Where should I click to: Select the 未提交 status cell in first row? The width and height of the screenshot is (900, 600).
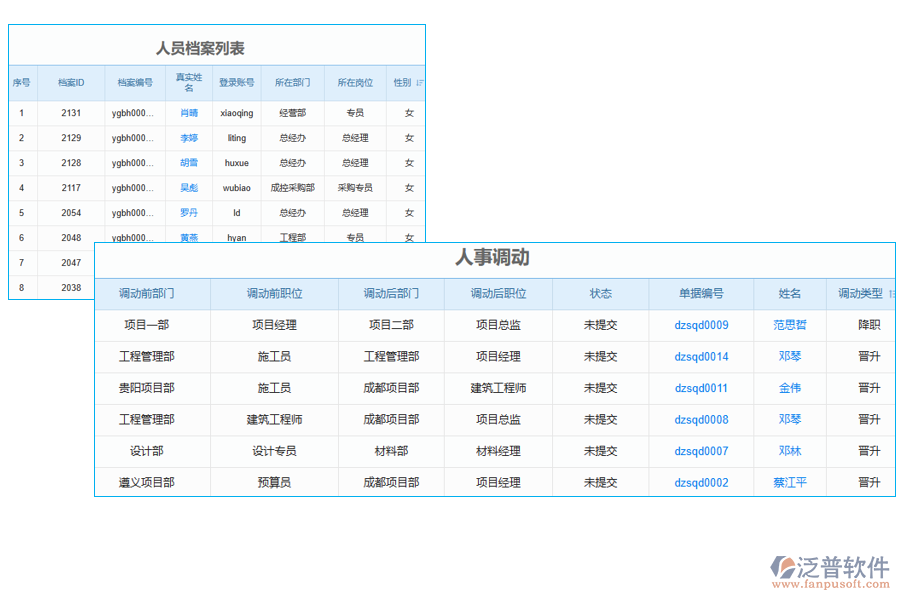coord(602,325)
